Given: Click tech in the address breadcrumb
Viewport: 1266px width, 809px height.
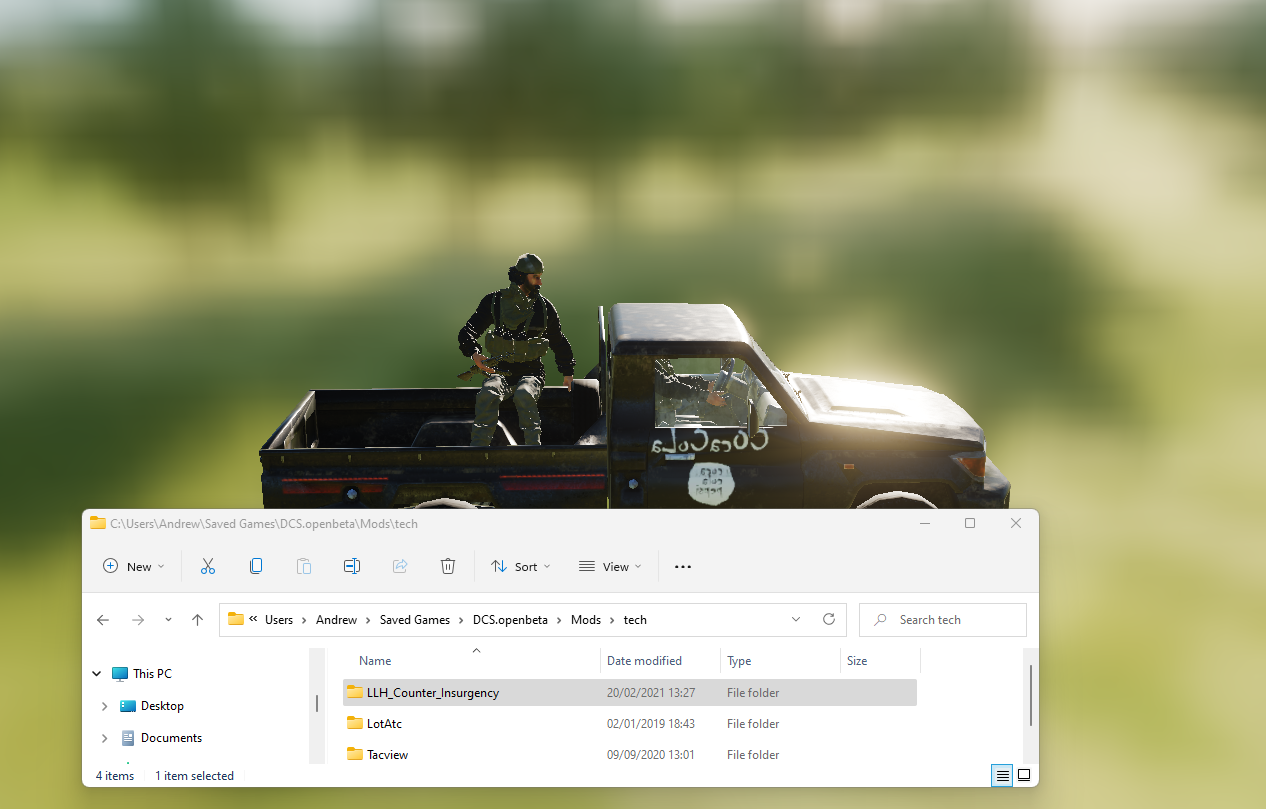Looking at the screenshot, I should pos(635,620).
